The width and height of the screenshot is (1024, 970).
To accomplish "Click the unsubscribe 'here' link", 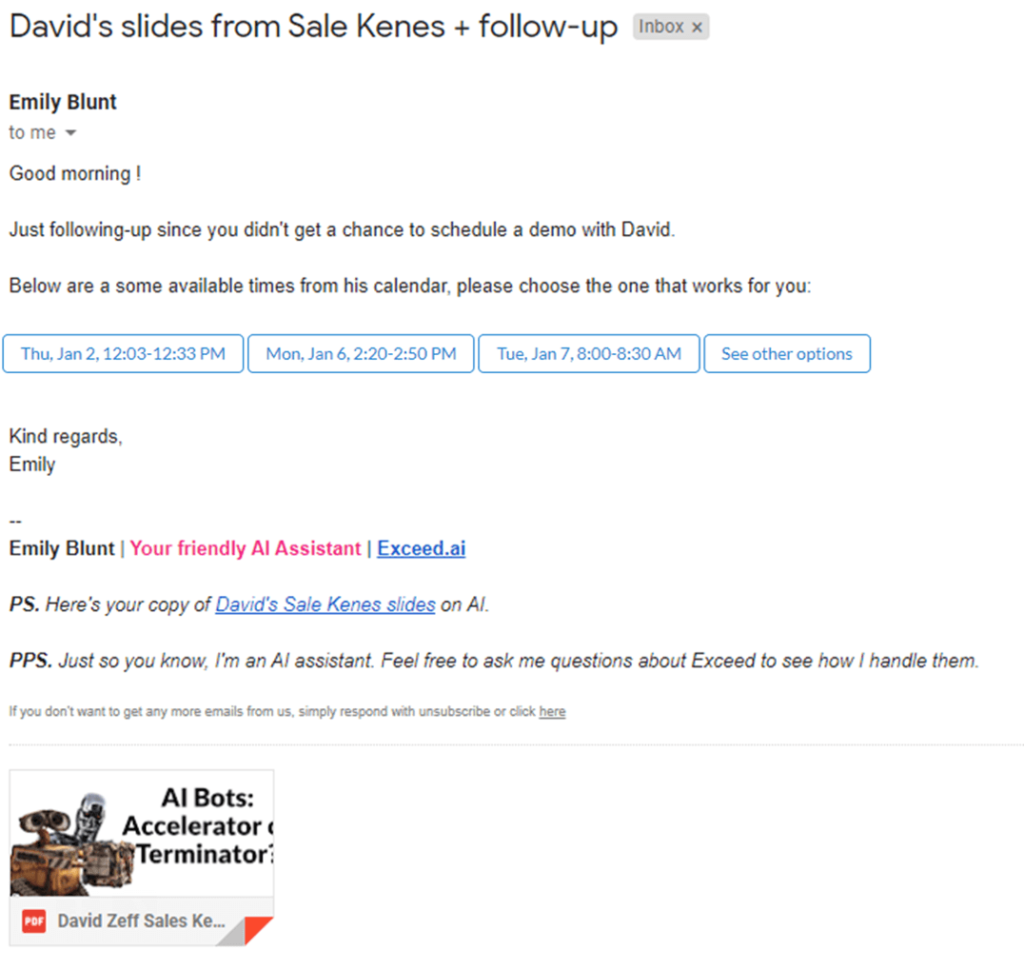I will (x=552, y=712).
